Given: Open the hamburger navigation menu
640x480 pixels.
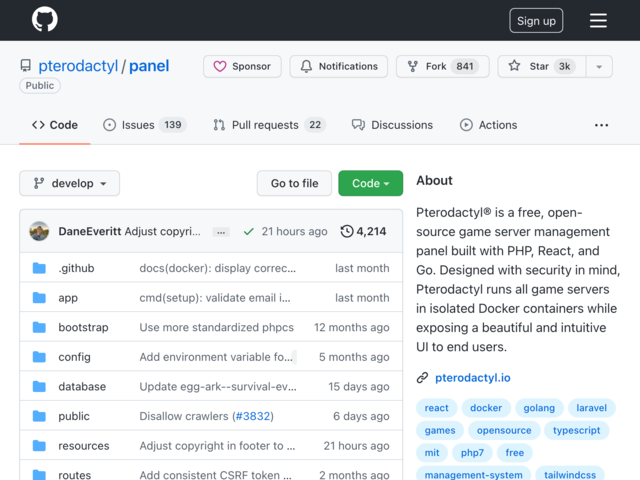Looking at the screenshot, I should pyautogui.click(x=598, y=20).
